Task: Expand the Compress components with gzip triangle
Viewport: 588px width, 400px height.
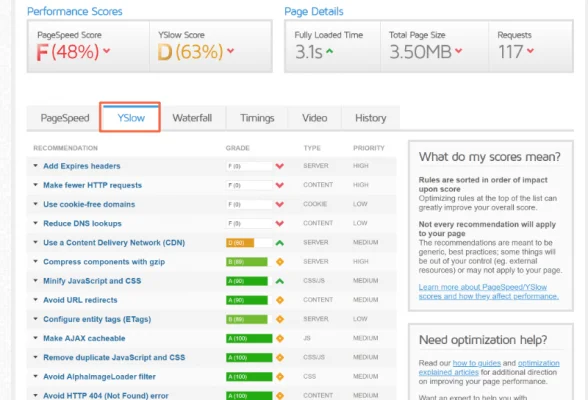Action: tap(35, 261)
